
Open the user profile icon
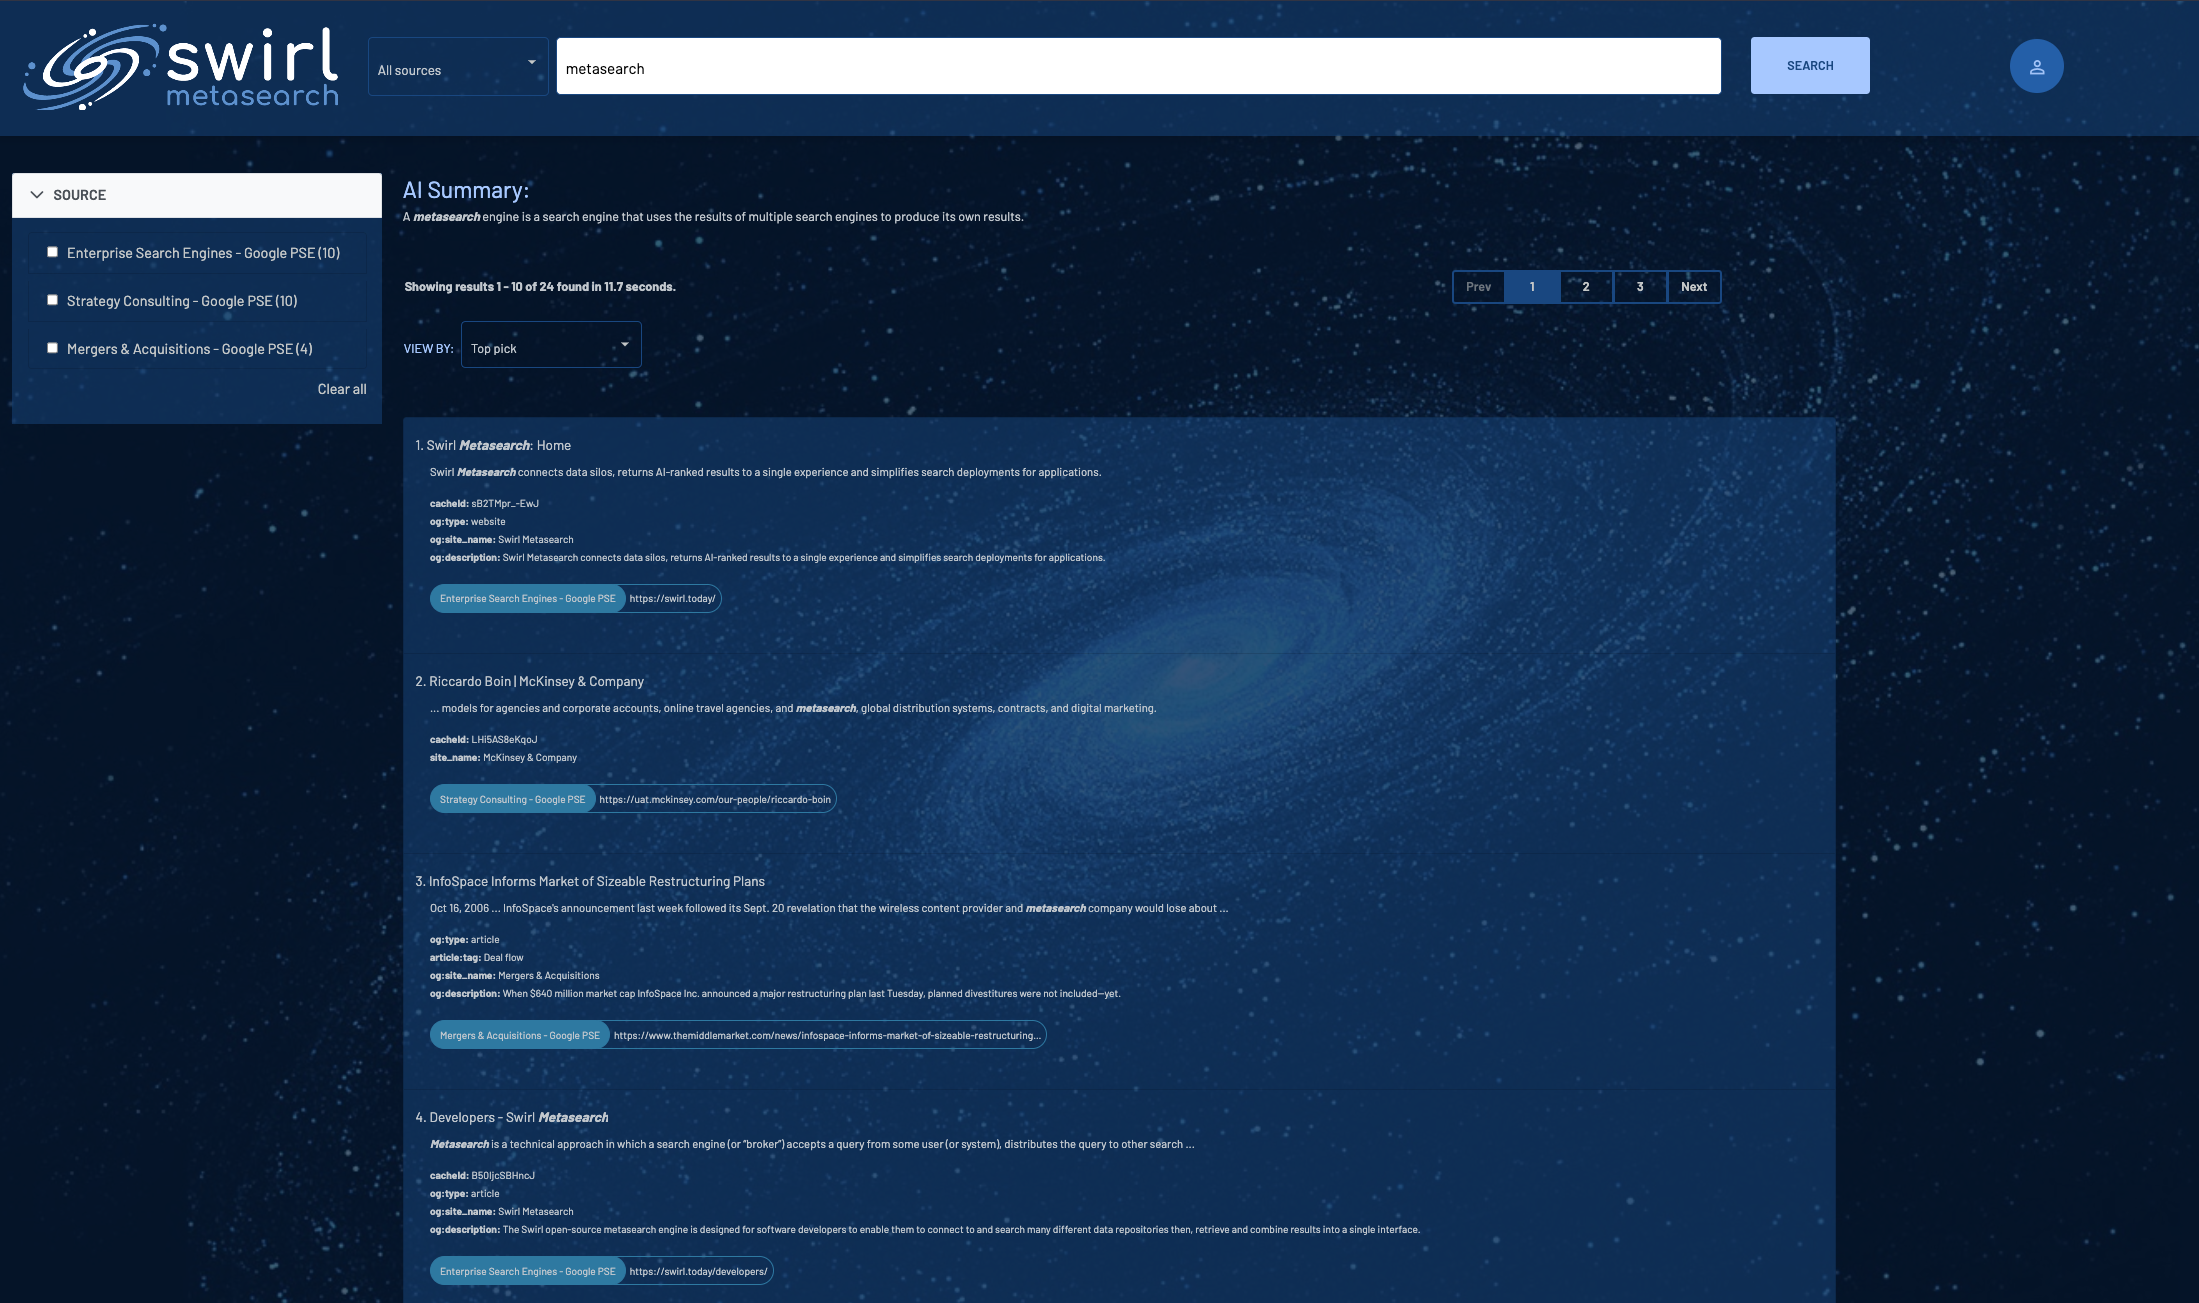2036,67
